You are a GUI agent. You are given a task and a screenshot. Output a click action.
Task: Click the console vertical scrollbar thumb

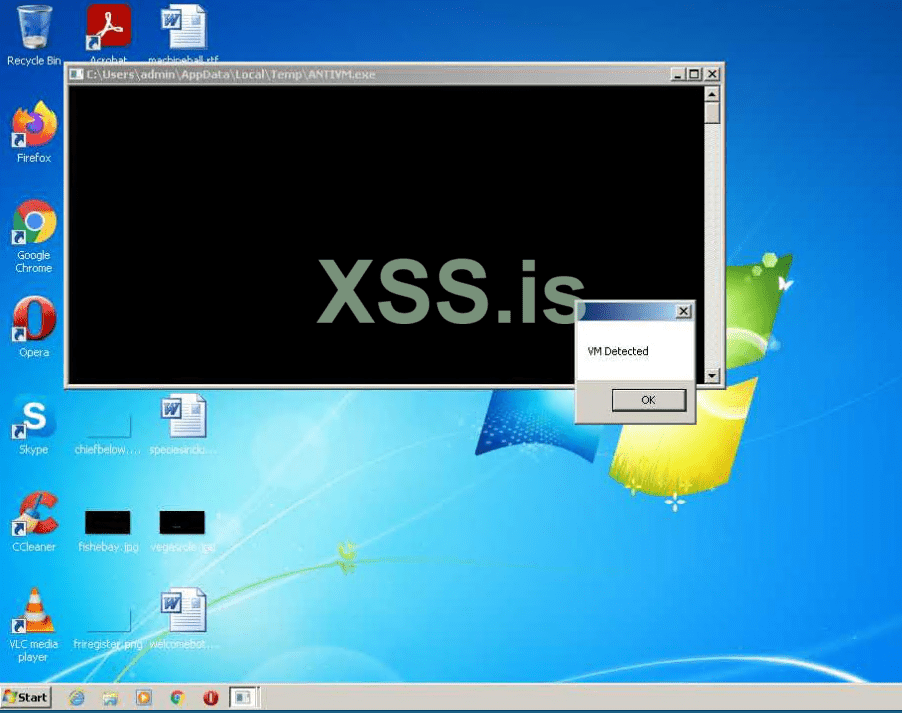coord(712,113)
